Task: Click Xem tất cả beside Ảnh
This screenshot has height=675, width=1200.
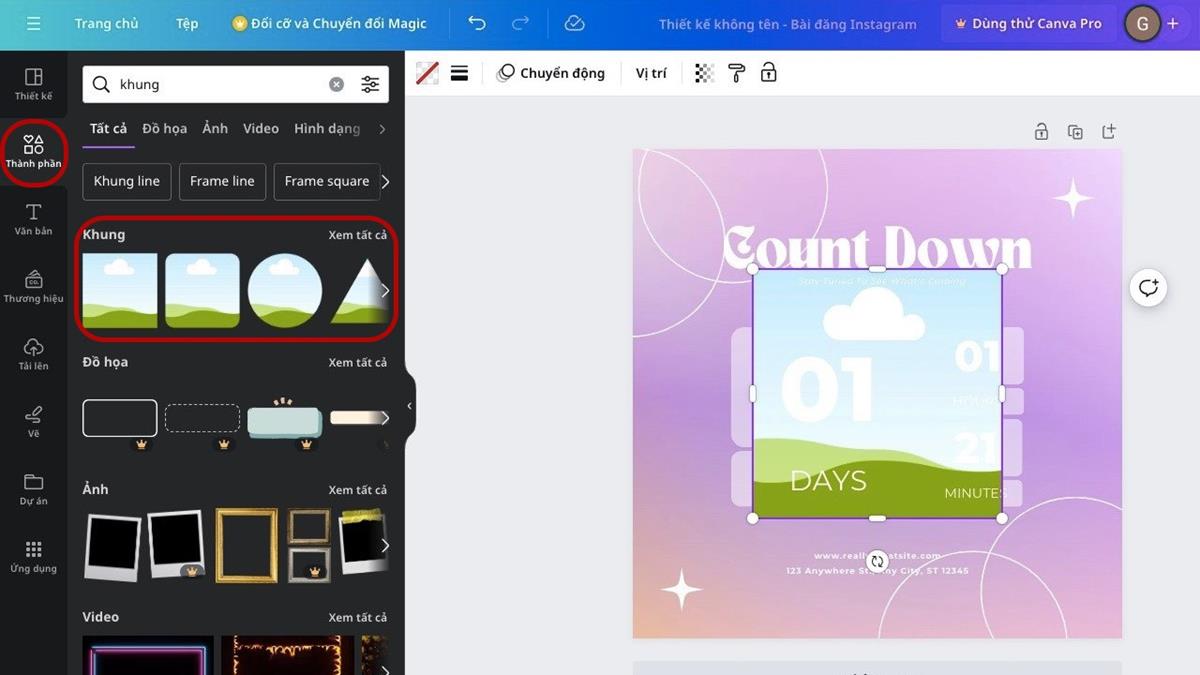Action: tap(357, 490)
